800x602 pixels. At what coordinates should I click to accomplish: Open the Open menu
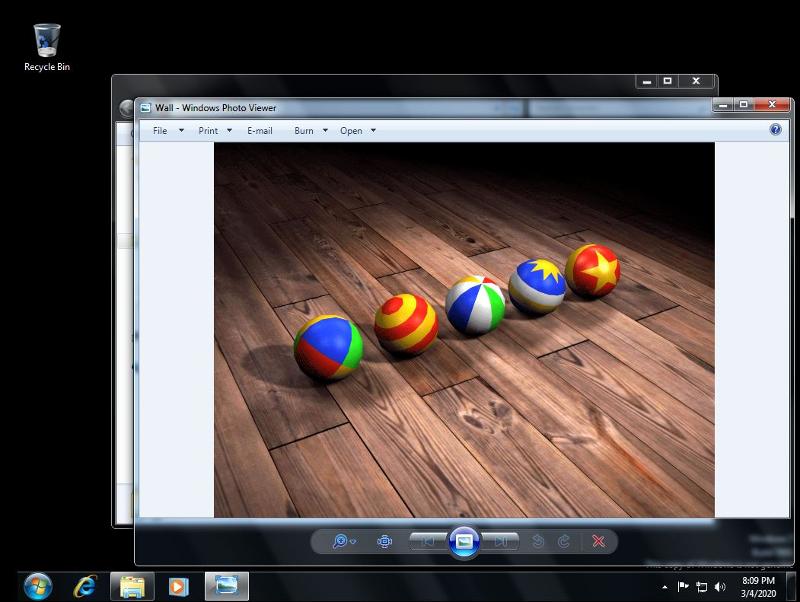point(351,131)
